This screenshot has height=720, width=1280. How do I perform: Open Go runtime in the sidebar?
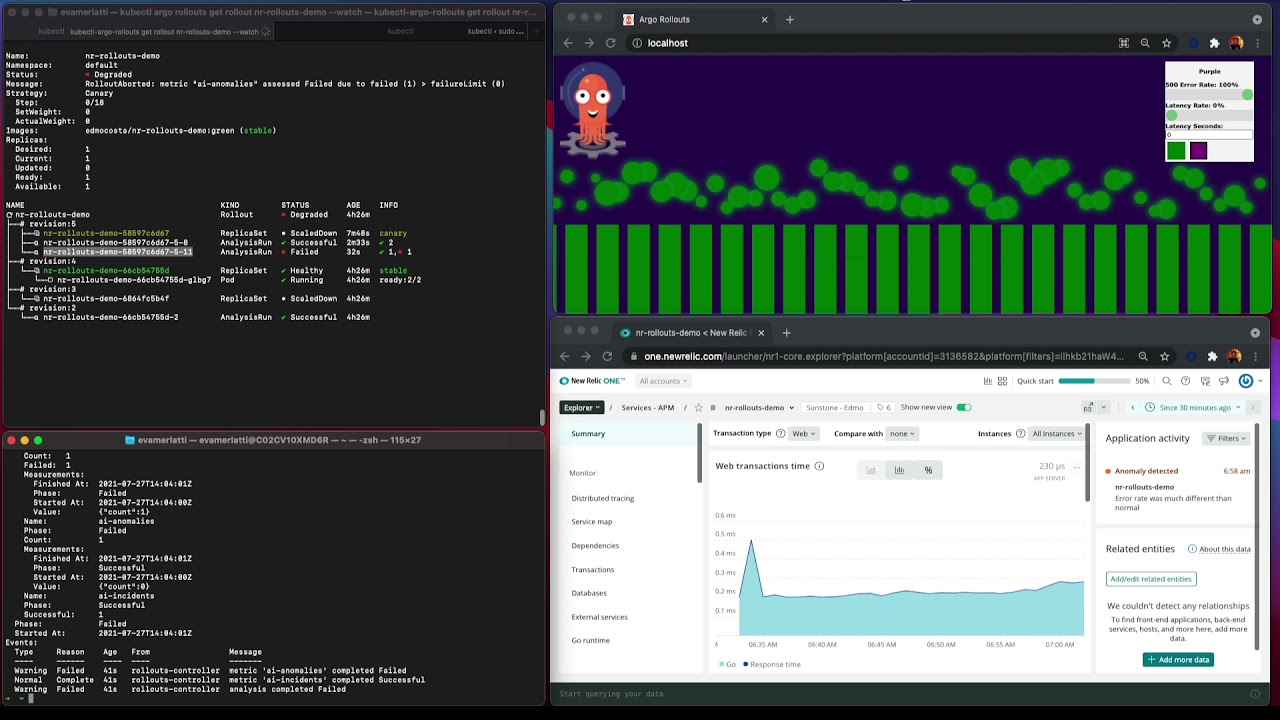point(590,640)
